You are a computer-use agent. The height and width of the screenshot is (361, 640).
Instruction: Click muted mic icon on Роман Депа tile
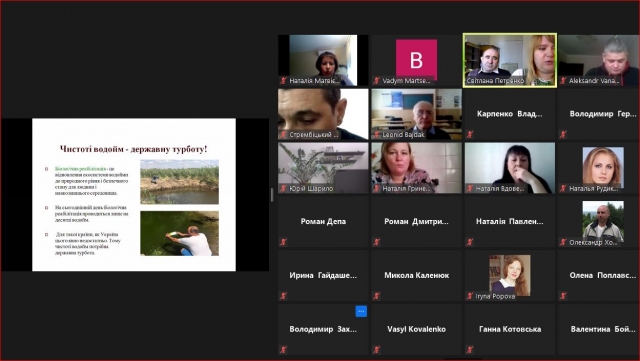283,242
